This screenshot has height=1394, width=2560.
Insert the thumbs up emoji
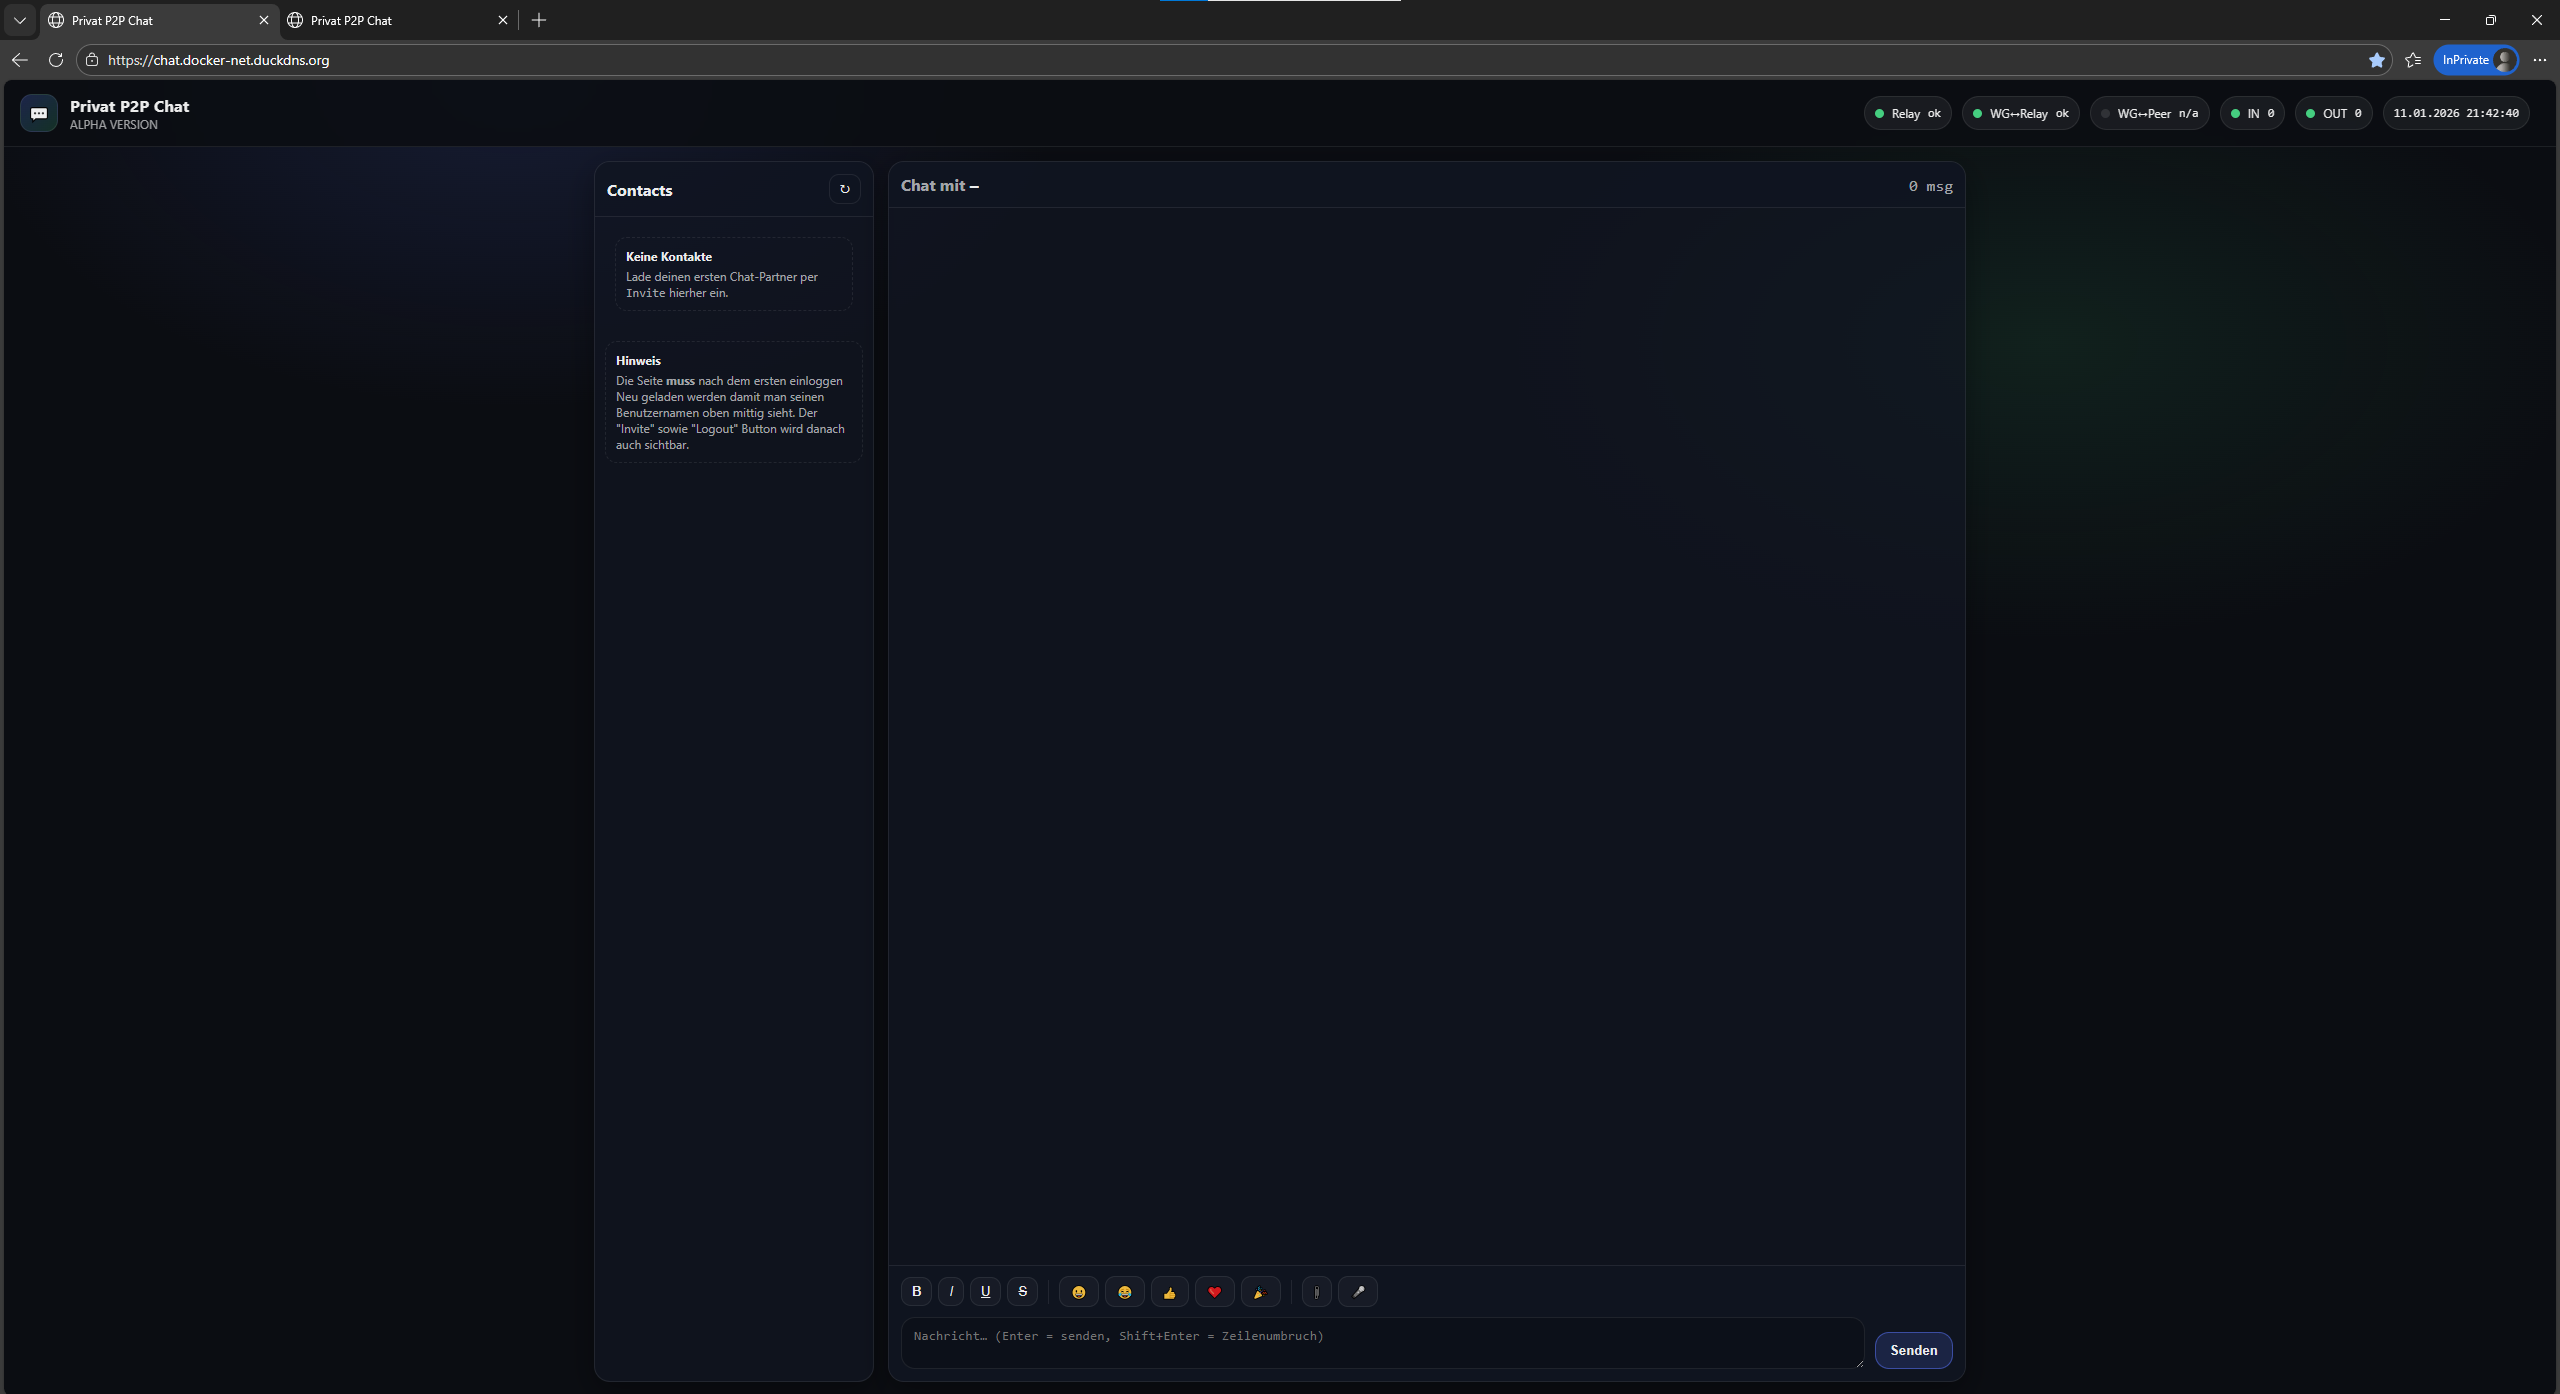[x=1169, y=1292]
